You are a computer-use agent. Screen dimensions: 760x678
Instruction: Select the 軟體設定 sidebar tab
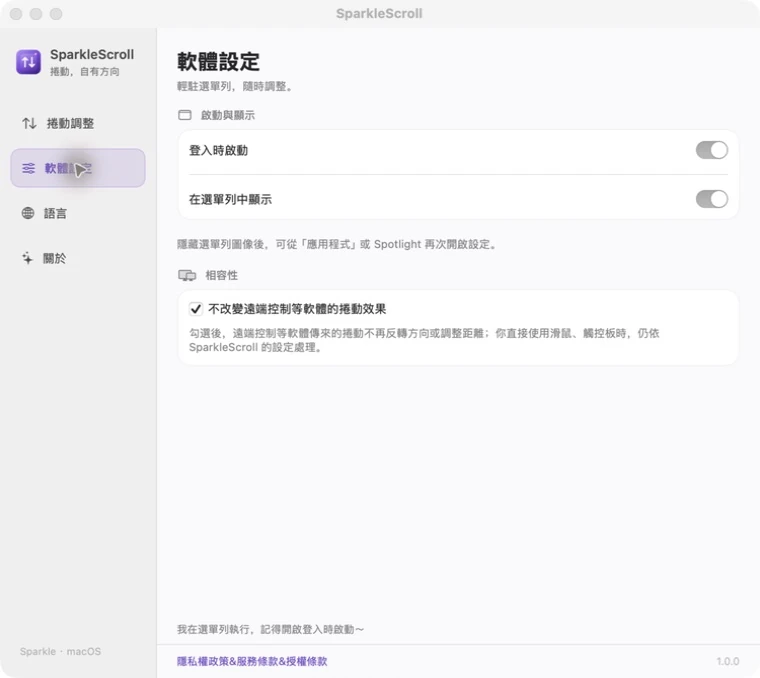pyautogui.click(x=78, y=168)
